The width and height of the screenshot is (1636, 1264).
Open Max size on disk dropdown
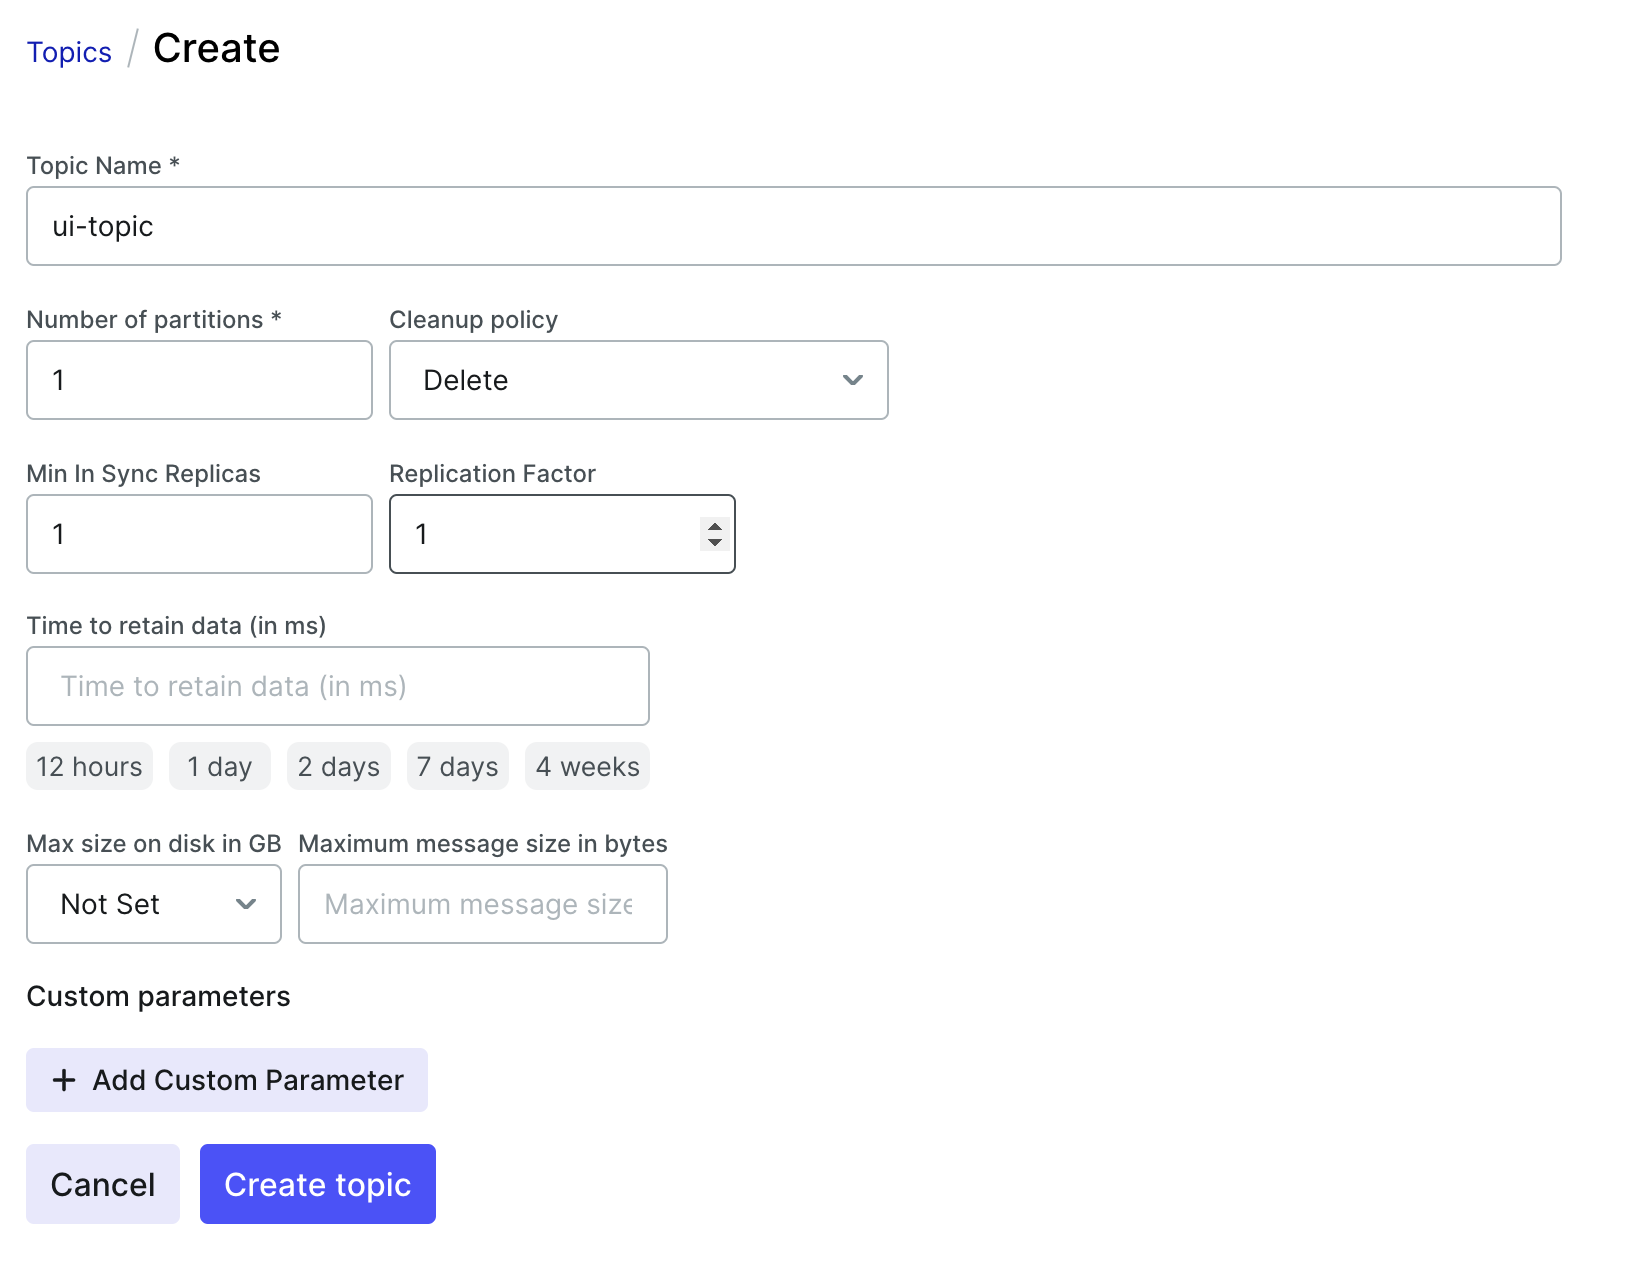point(154,904)
